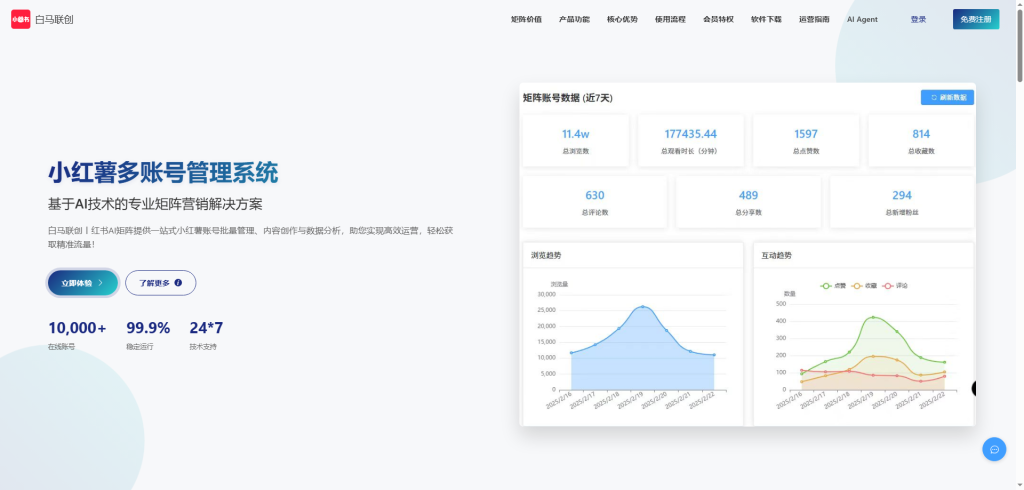Select 运营指南 menu item
Image resolution: width=1024 pixels, height=490 pixels.
click(814, 20)
